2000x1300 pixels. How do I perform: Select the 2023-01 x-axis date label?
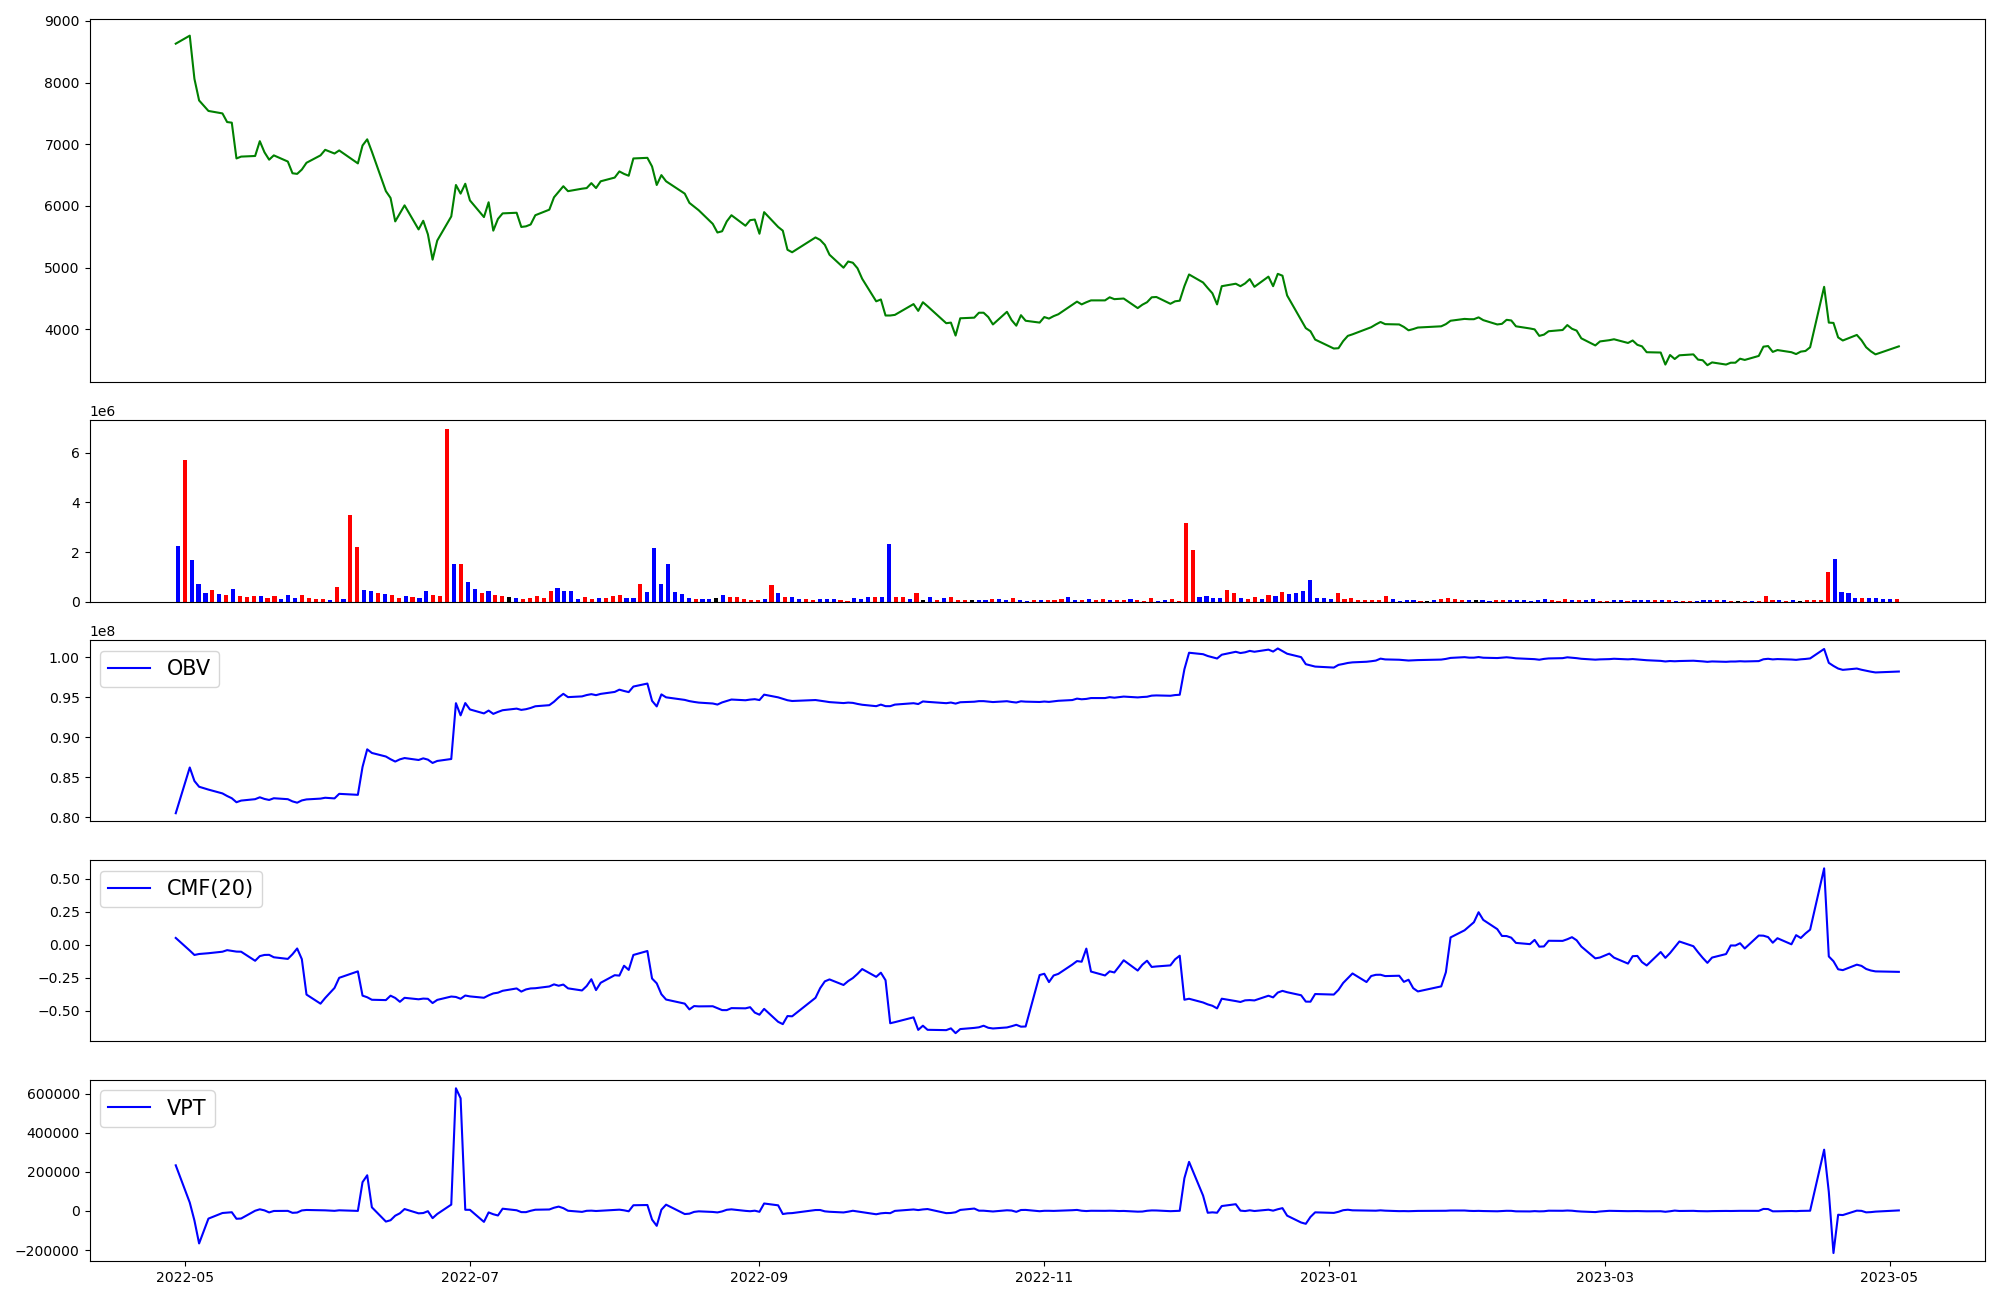[1329, 1277]
